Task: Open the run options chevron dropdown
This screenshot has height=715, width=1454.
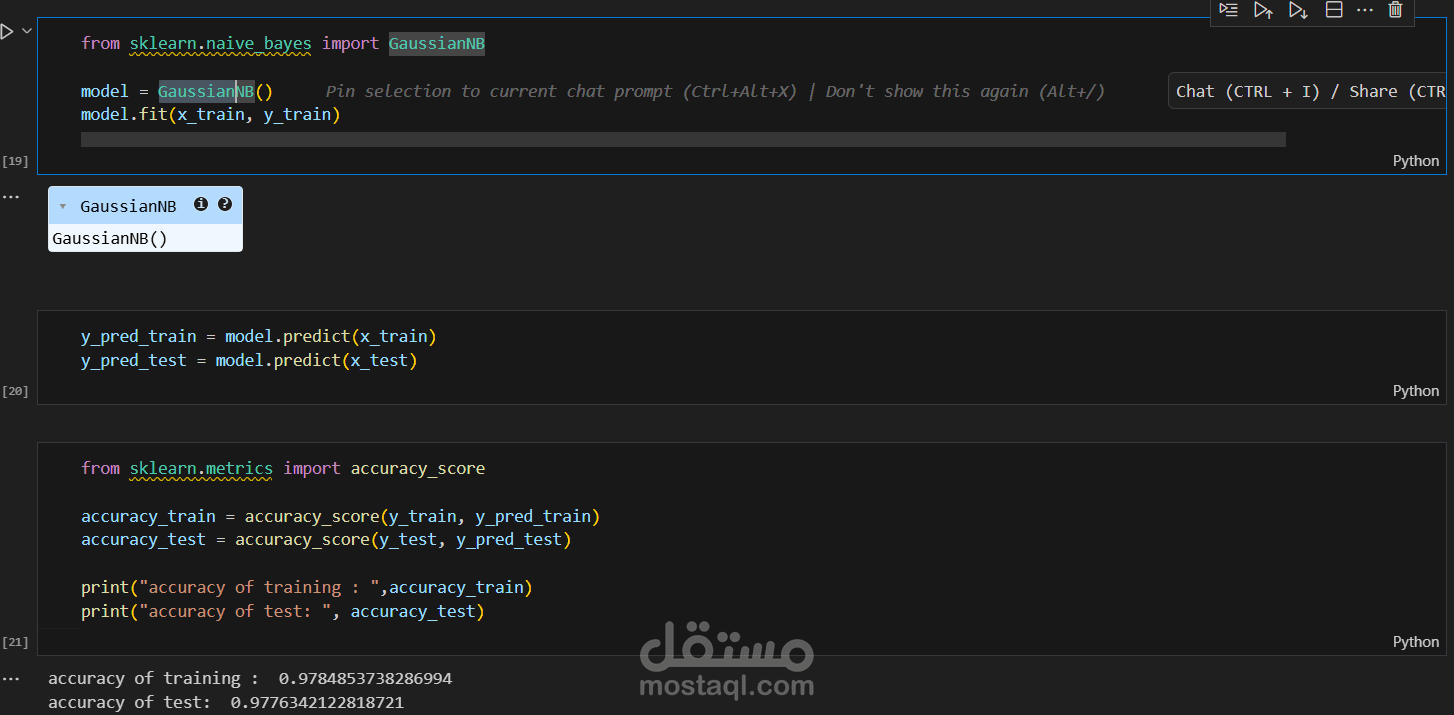Action: point(27,31)
